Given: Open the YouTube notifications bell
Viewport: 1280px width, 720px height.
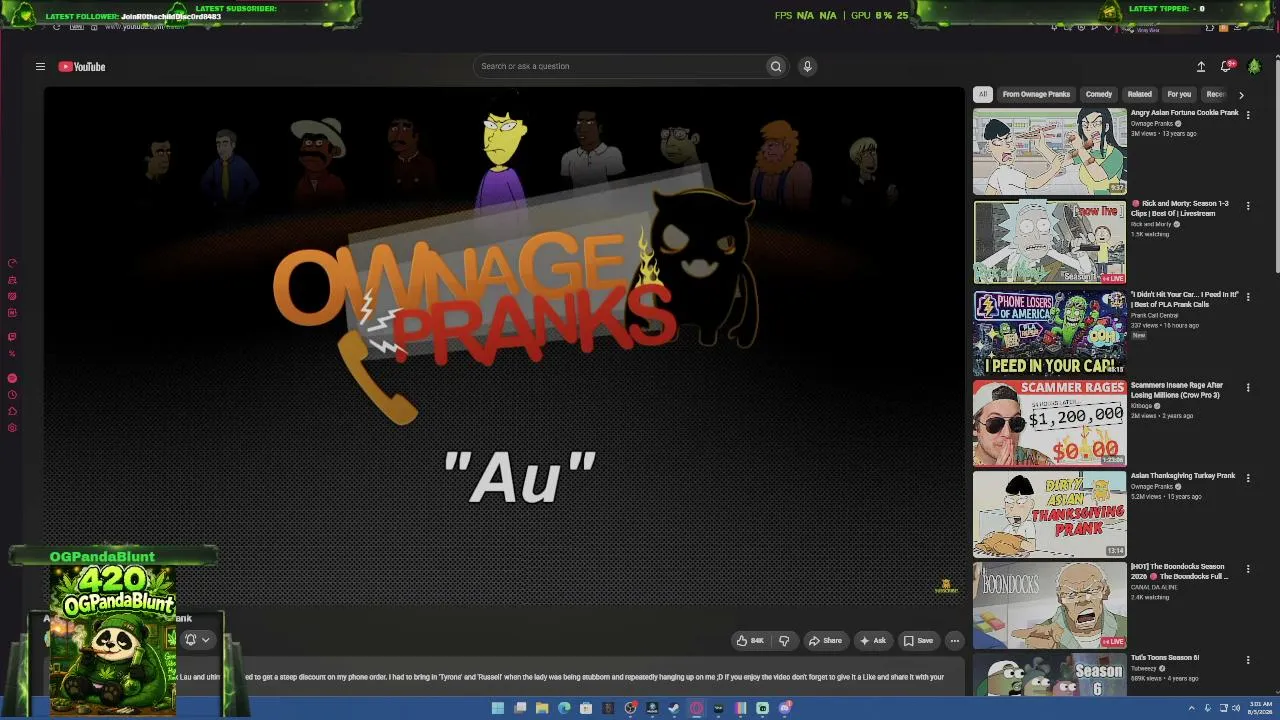Looking at the screenshot, I should [1226, 67].
